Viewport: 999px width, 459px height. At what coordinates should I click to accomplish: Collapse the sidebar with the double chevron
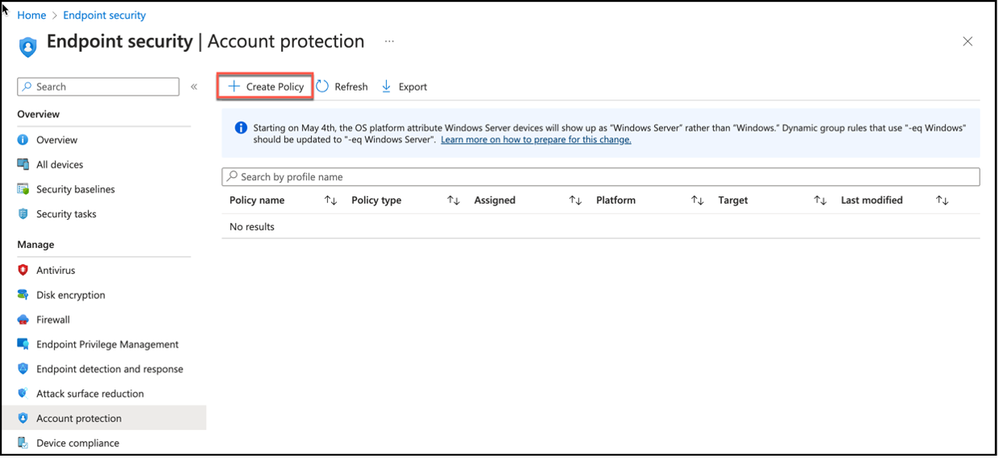tap(194, 87)
